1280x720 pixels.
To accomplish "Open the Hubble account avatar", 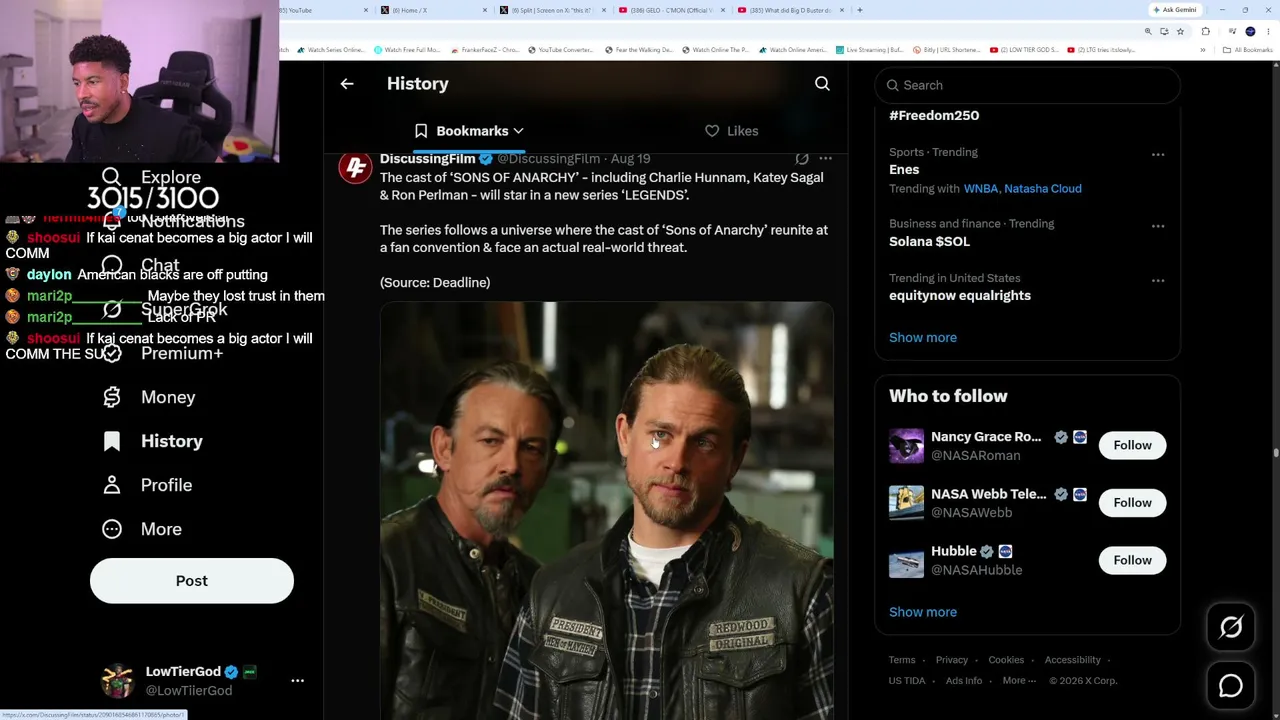I will [x=906, y=561].
